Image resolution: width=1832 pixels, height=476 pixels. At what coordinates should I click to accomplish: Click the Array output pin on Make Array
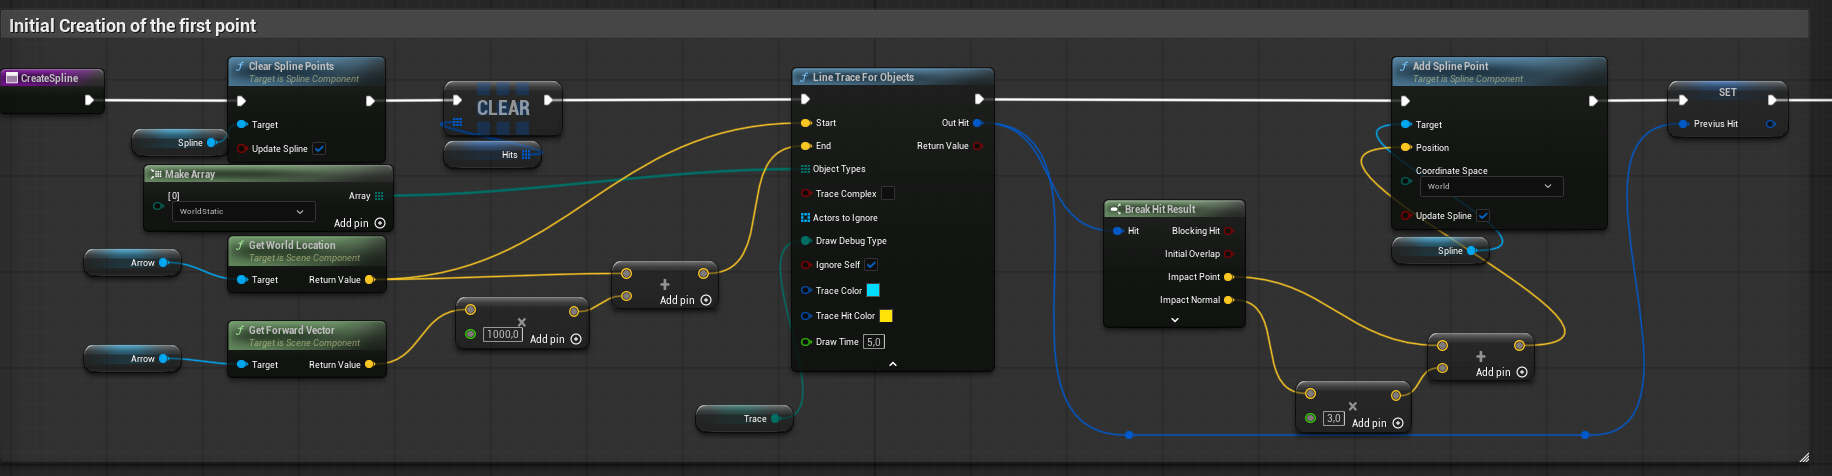379,196
